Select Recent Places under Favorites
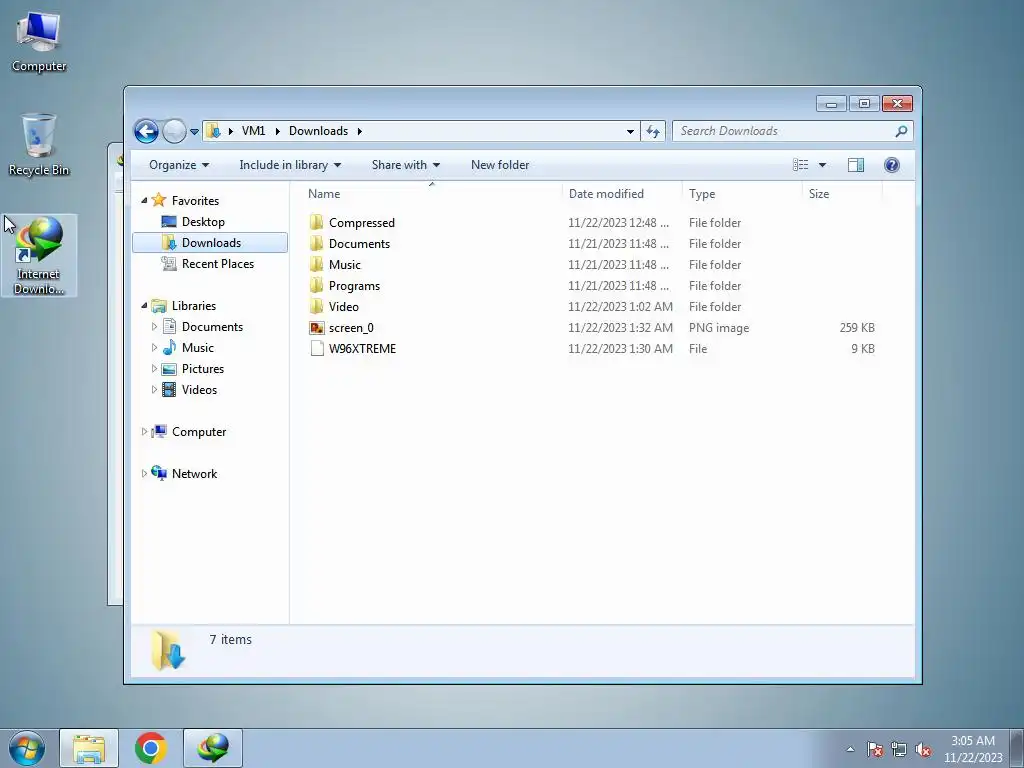This screenshot has width=1024, height=768. tap(217, 264)
